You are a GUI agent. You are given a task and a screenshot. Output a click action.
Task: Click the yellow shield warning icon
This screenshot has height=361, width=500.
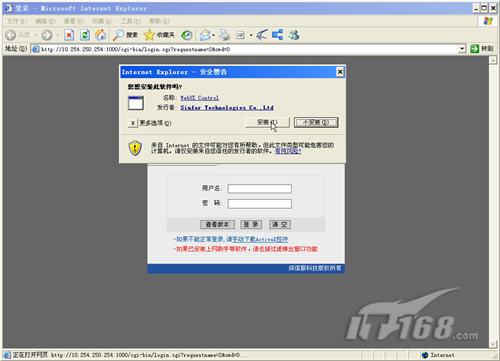point(135,148)
